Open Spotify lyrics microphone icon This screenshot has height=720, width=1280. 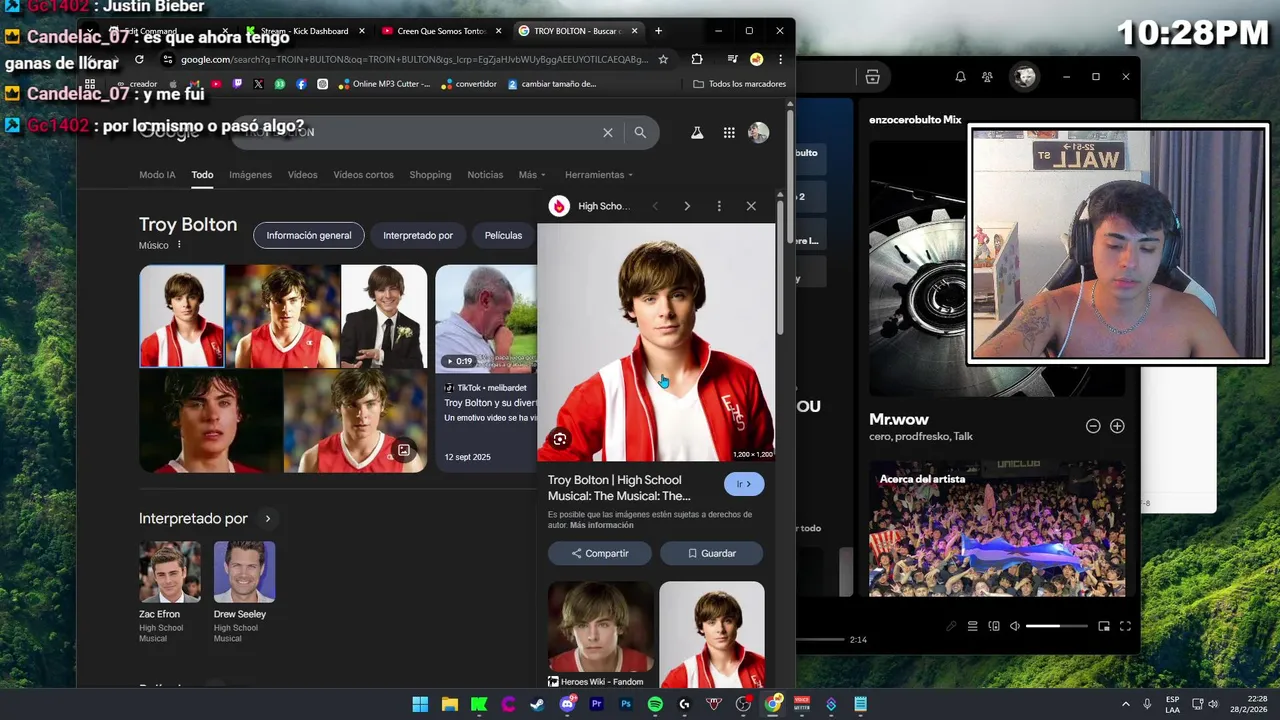coord(951,626)
